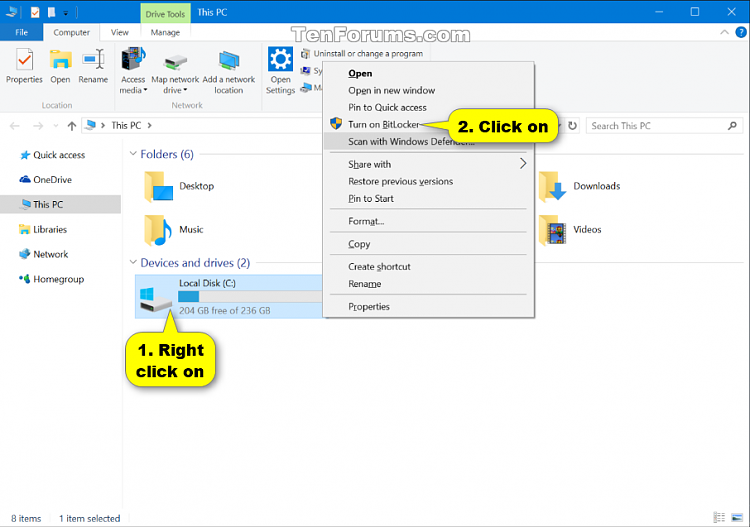This screenshot has width=750, height=527.
Task: Collapse the Devices and drives (2) group
Action: coord(133,262)
